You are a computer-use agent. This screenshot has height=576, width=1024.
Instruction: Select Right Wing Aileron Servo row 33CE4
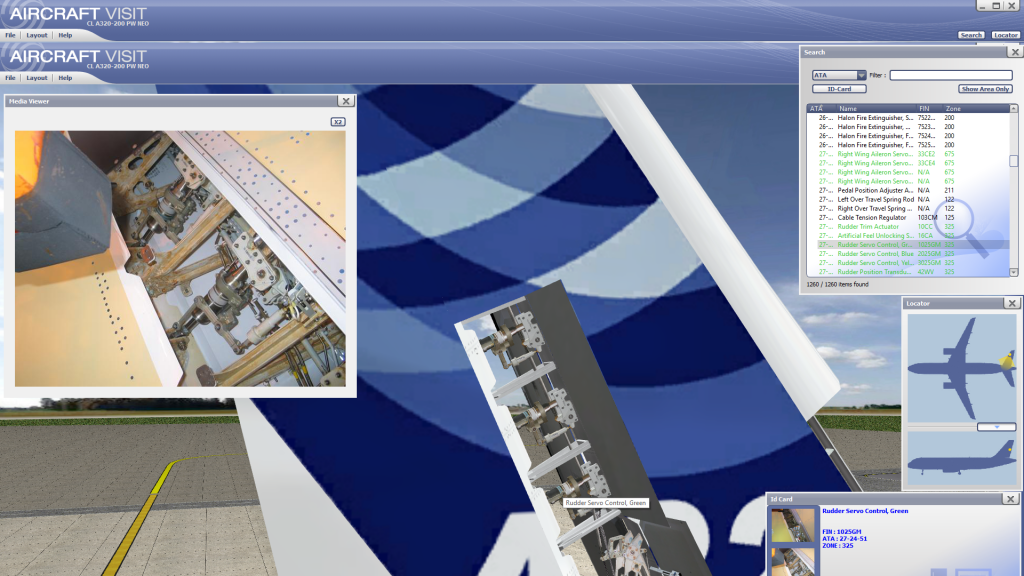tap(909, 163)
